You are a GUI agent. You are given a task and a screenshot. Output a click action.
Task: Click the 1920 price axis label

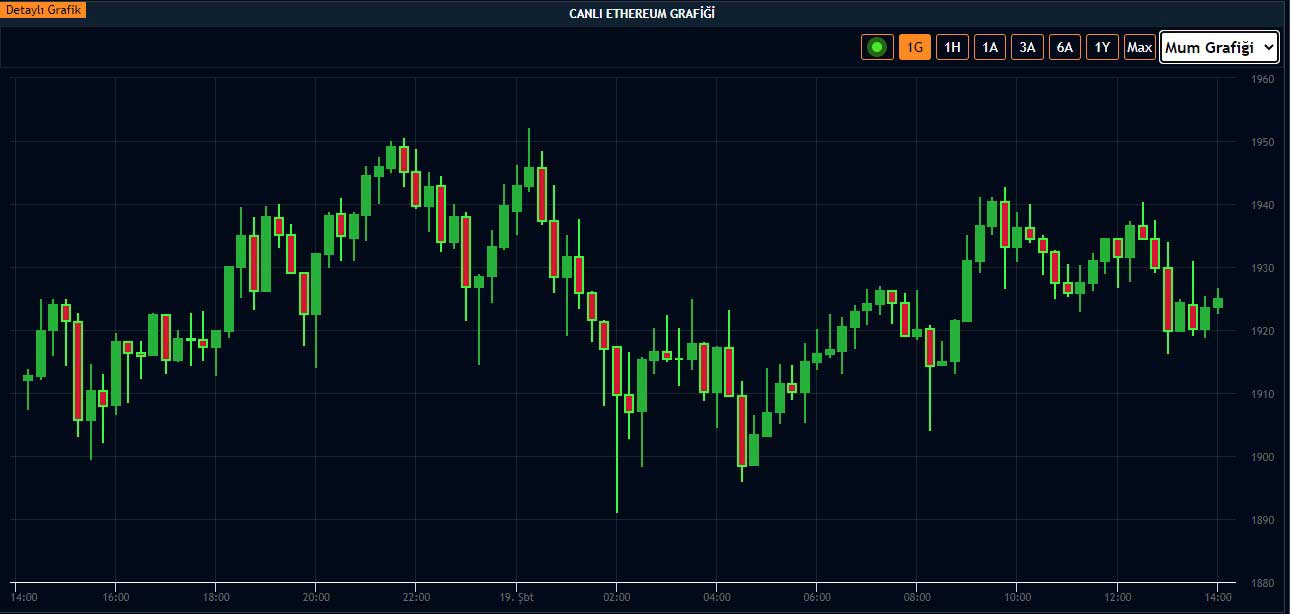point(1263,331)
